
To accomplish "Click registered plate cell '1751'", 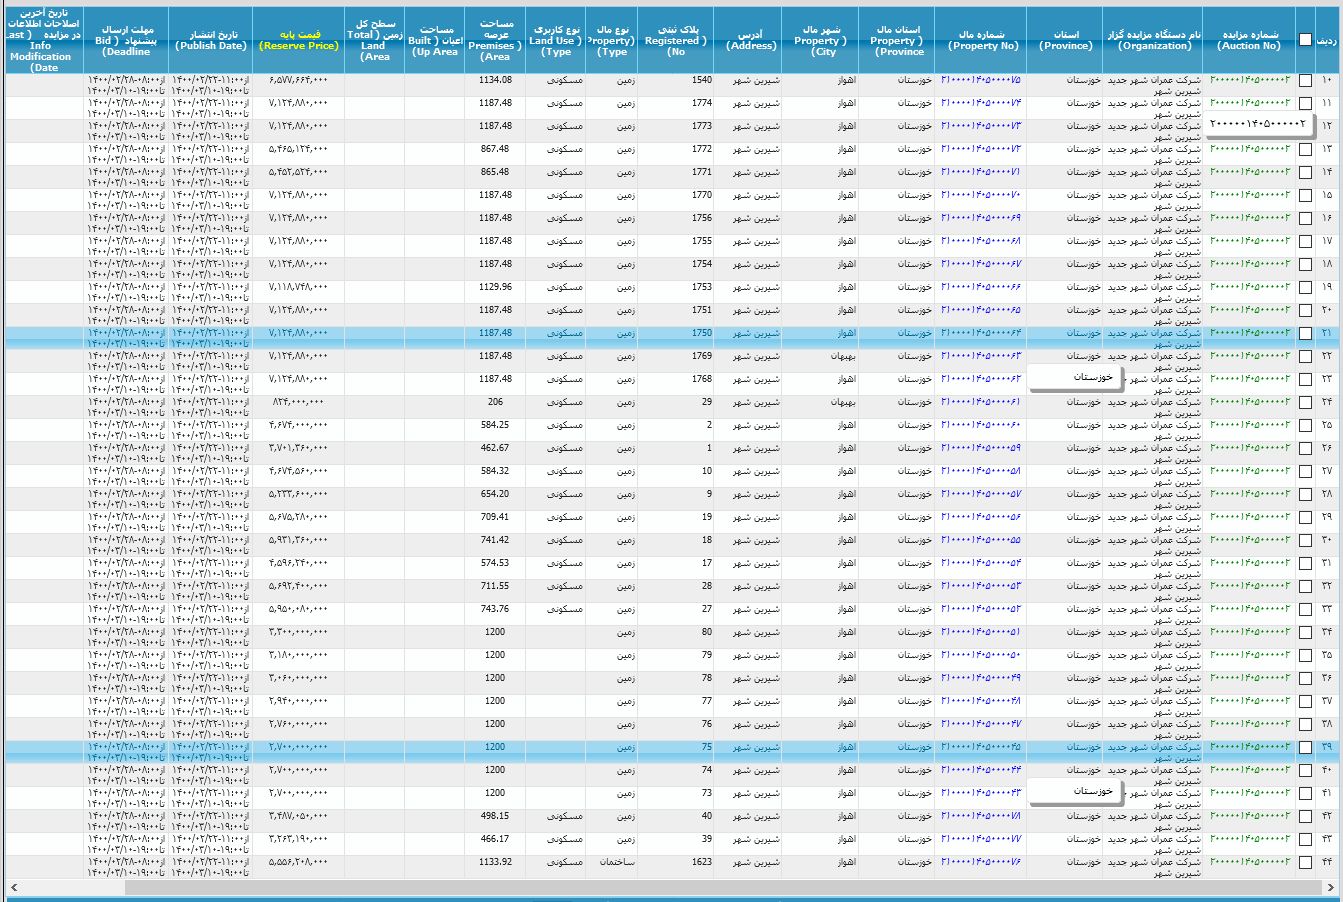I will (x=702, y=310).
